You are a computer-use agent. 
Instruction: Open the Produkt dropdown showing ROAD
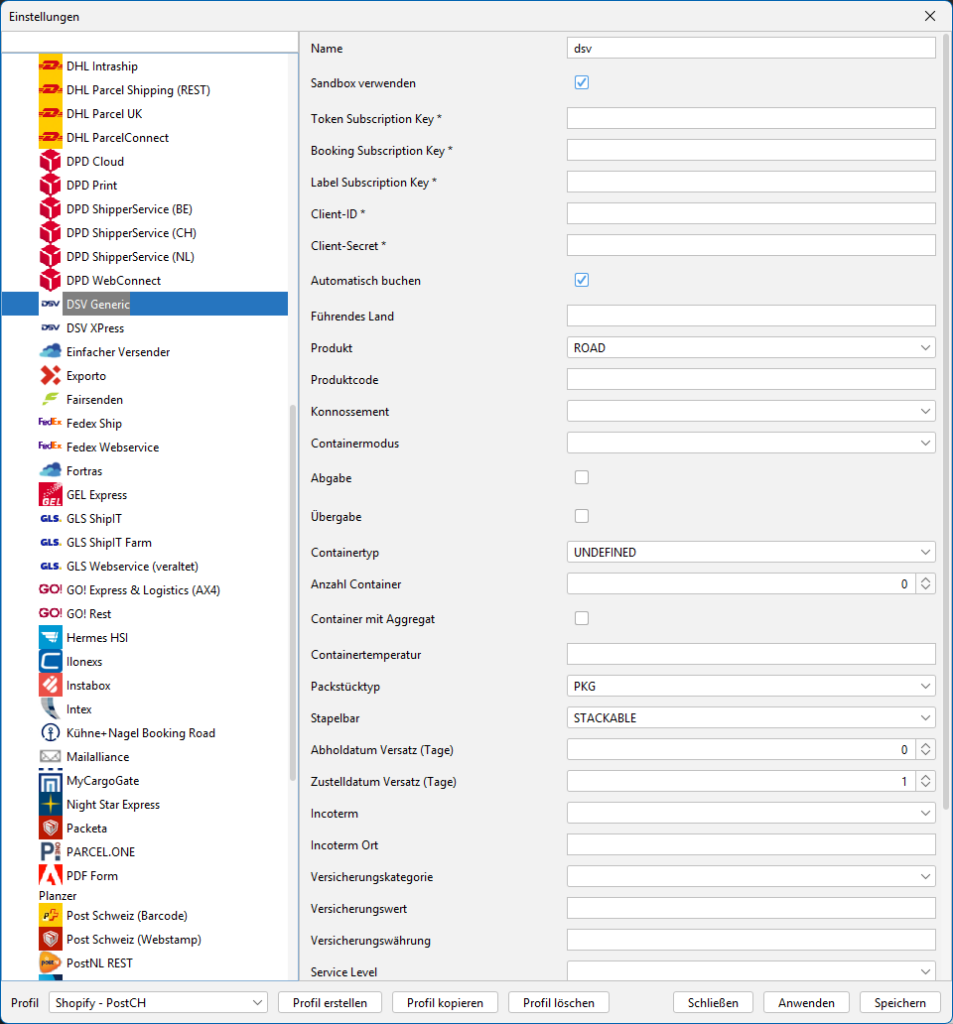point(751,348)
